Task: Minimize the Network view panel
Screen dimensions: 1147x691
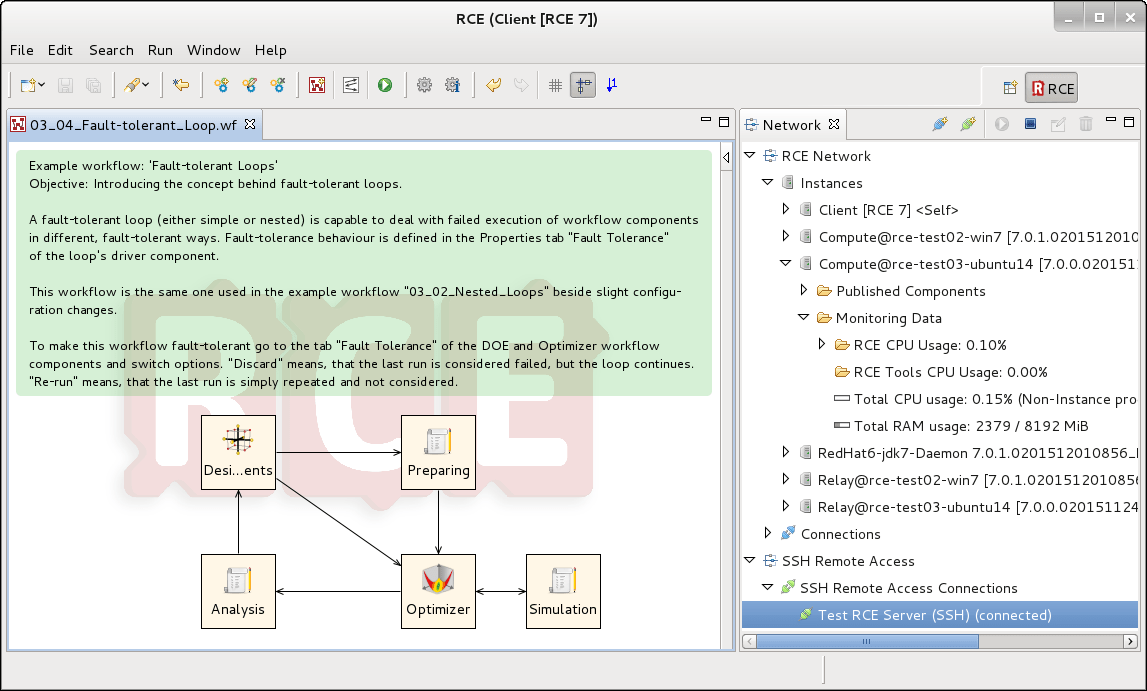Action: click(1110, 120)
